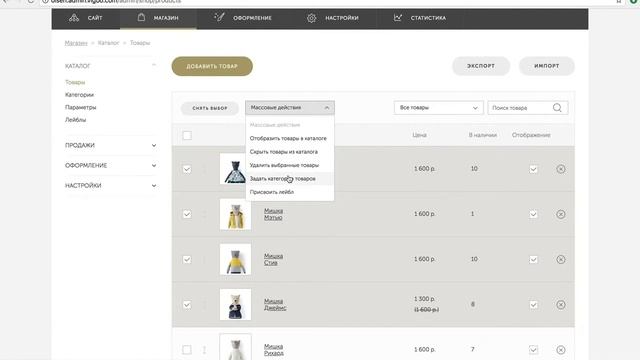The width and height of the screenshot is (640, 360).
Task: Expand the Оформление sidebar section
Action: pyautogui.click(x=111, y=165)
